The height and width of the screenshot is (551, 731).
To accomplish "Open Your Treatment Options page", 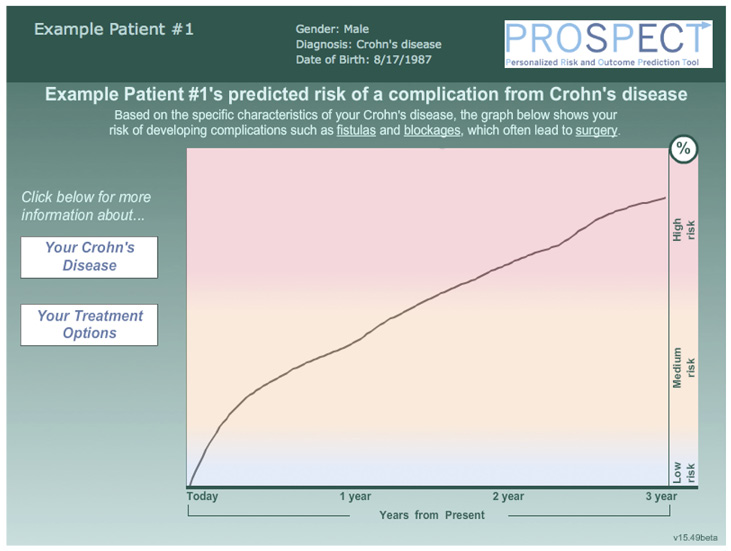I will point(90,324).
